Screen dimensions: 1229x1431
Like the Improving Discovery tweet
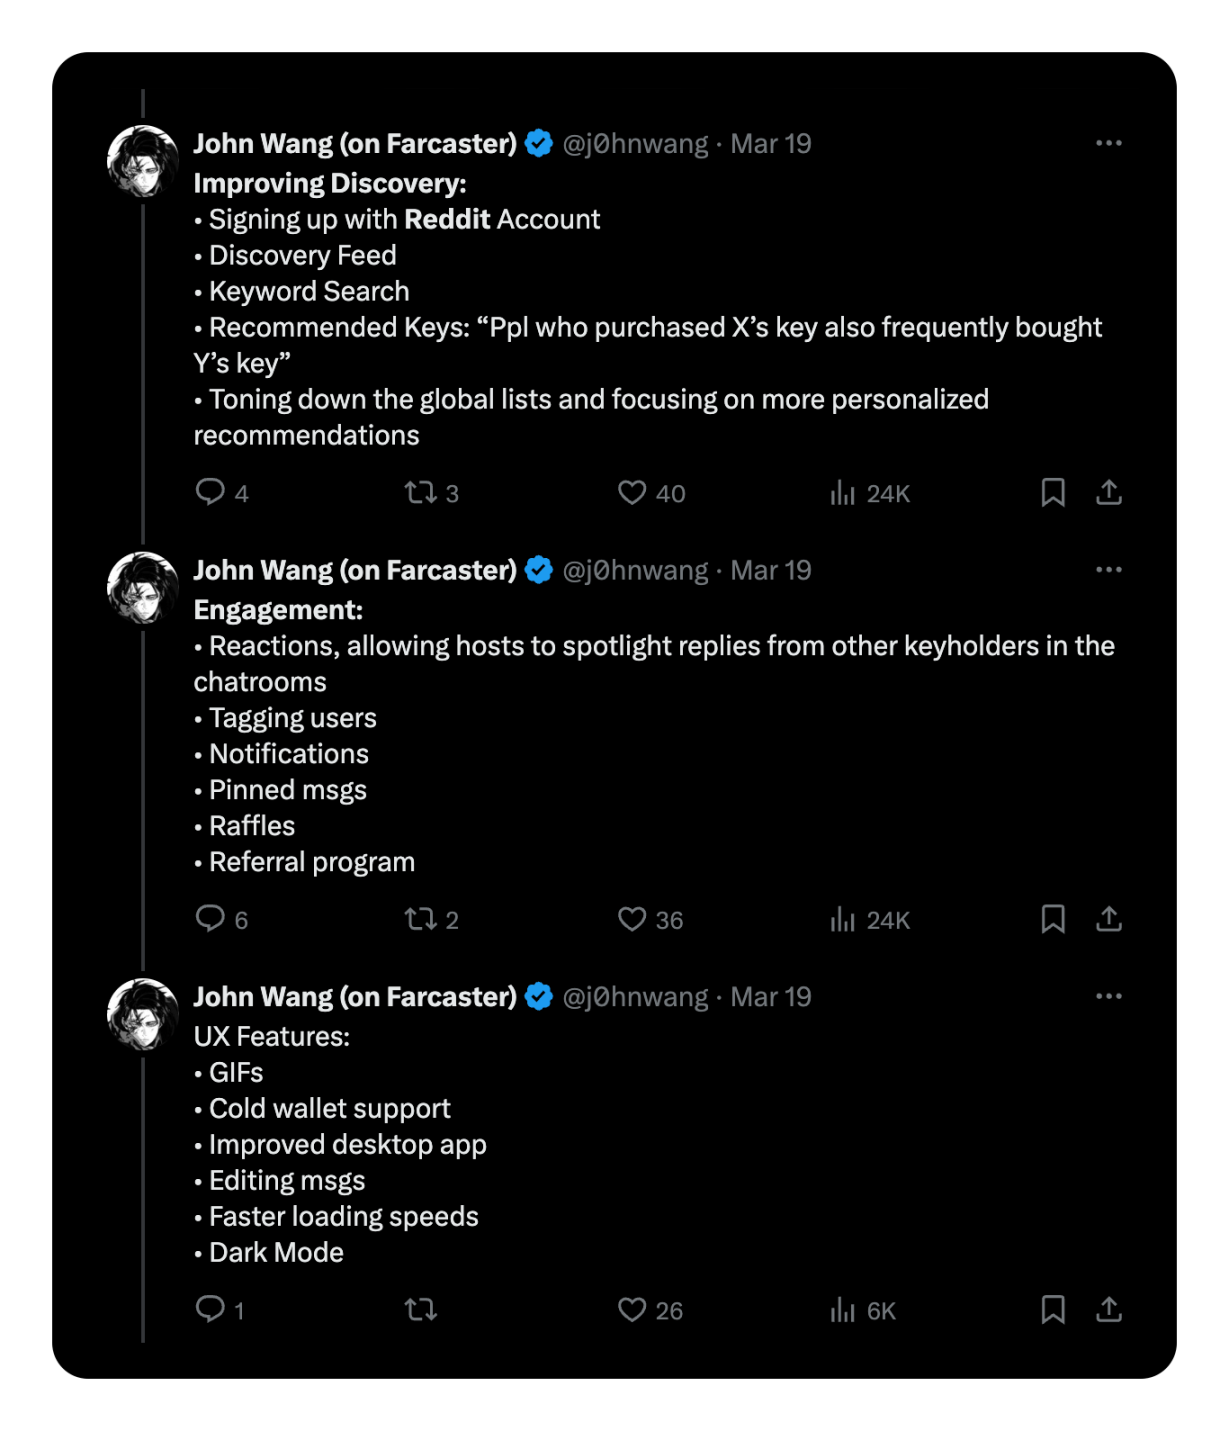click(632, 492)
